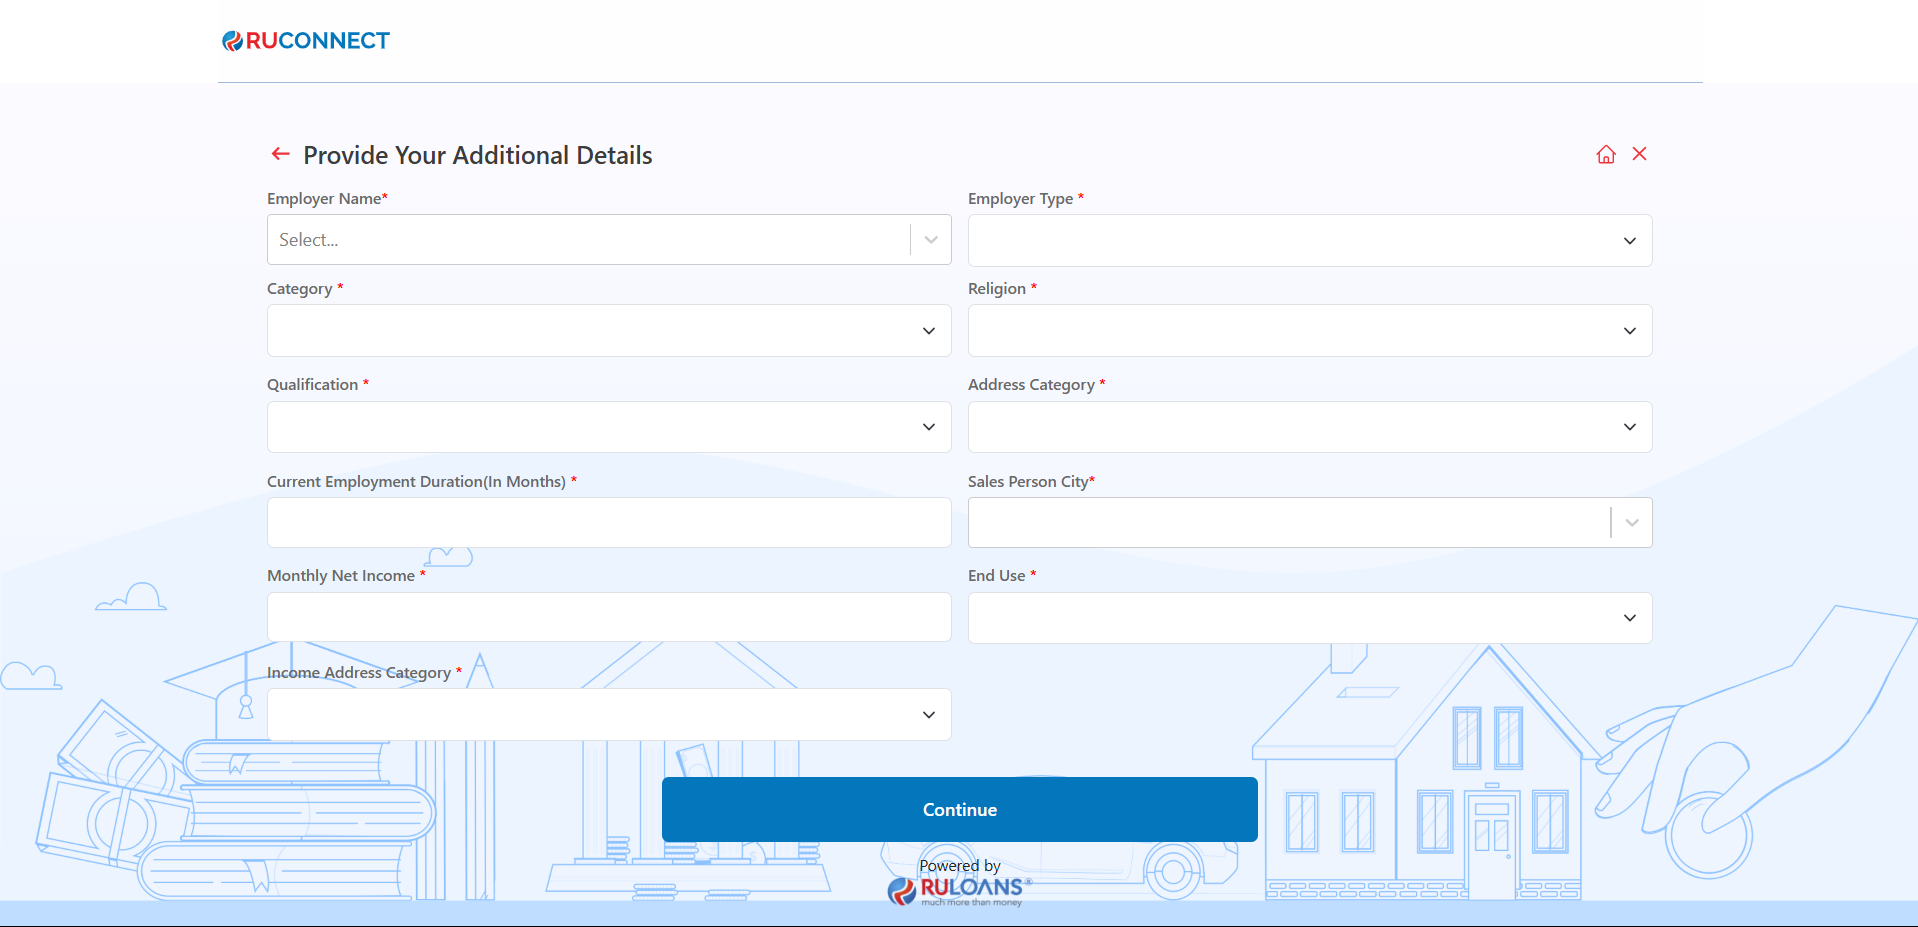Click the Employer Name chevron arrow
The image size is (1918, 927).
[x=931, y=240]
